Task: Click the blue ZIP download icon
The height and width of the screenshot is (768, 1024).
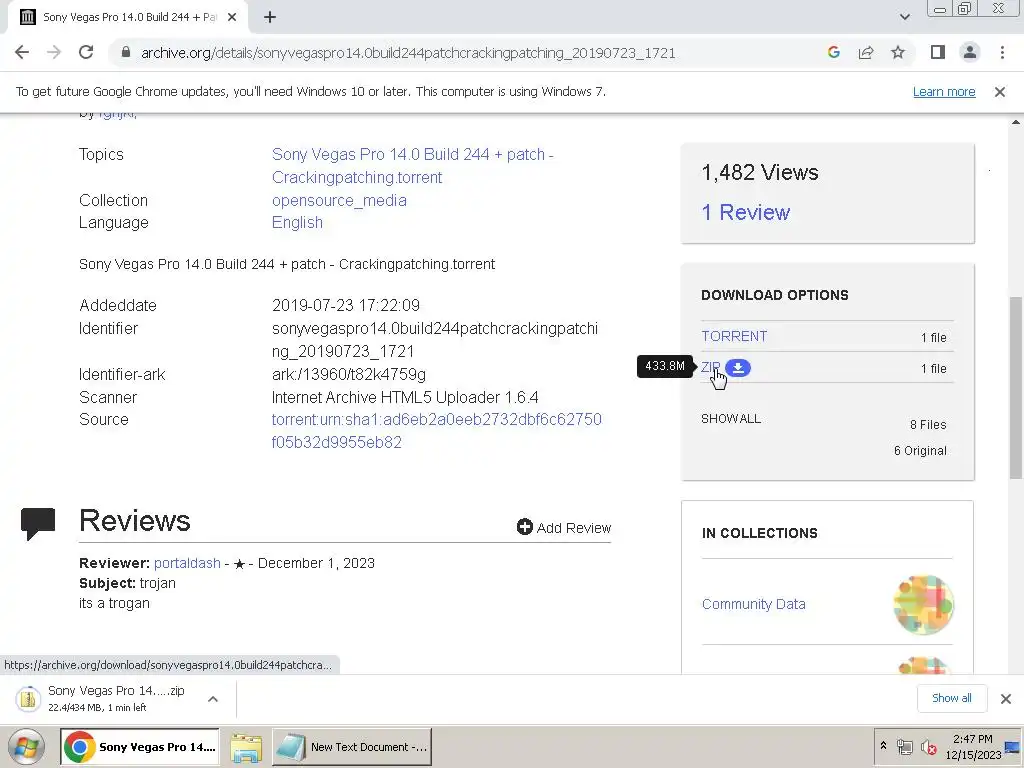Action: coord(738,368)
